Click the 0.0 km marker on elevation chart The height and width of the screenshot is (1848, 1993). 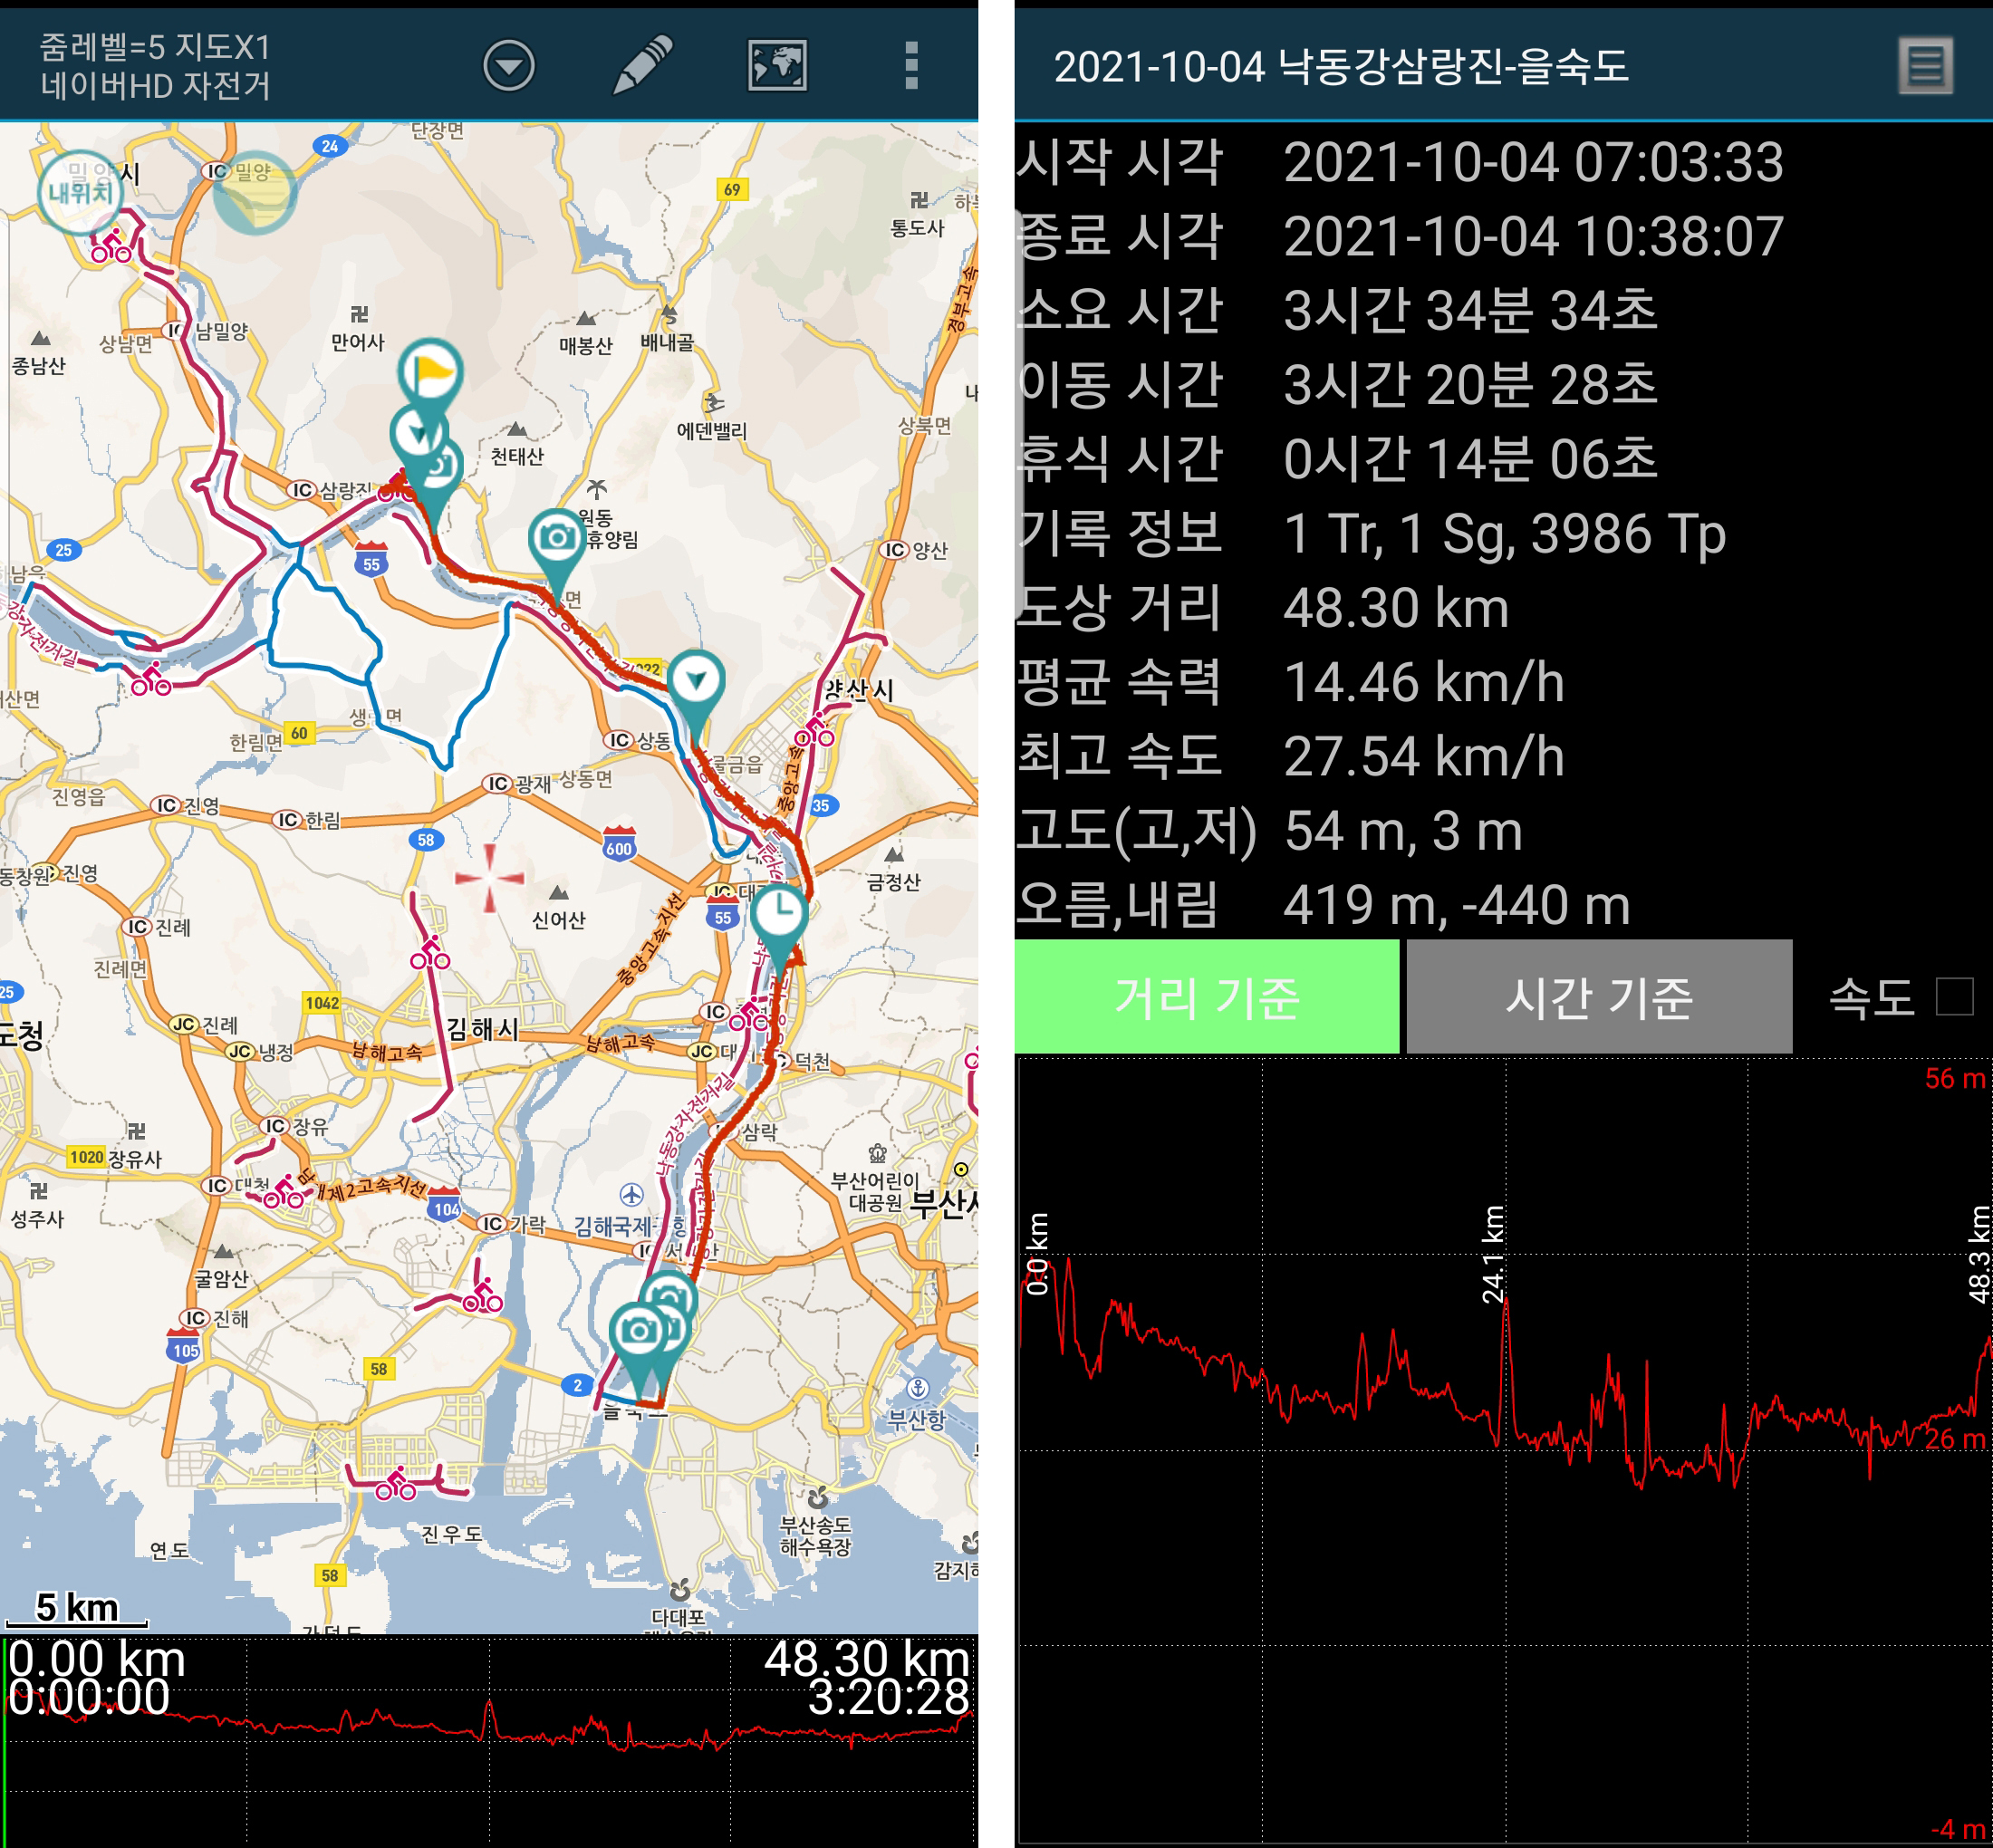(x=1038, y=1254)
